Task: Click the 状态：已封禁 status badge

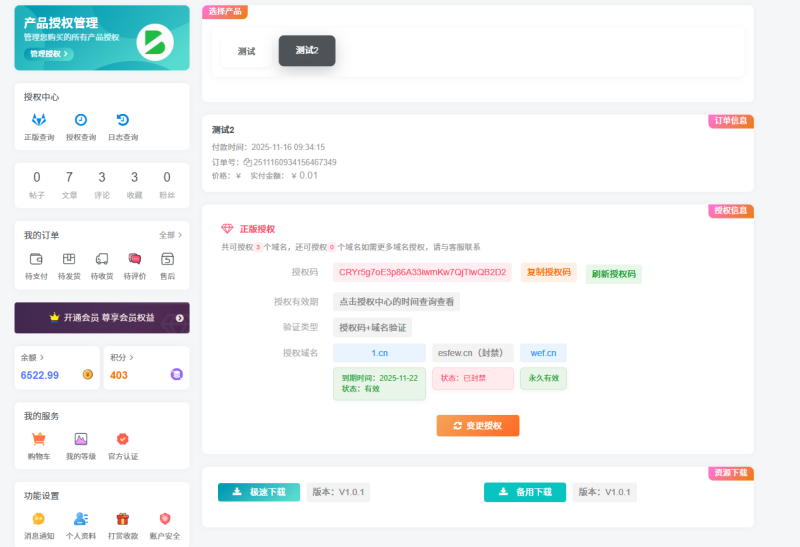Action: click(x=473, y=379)
